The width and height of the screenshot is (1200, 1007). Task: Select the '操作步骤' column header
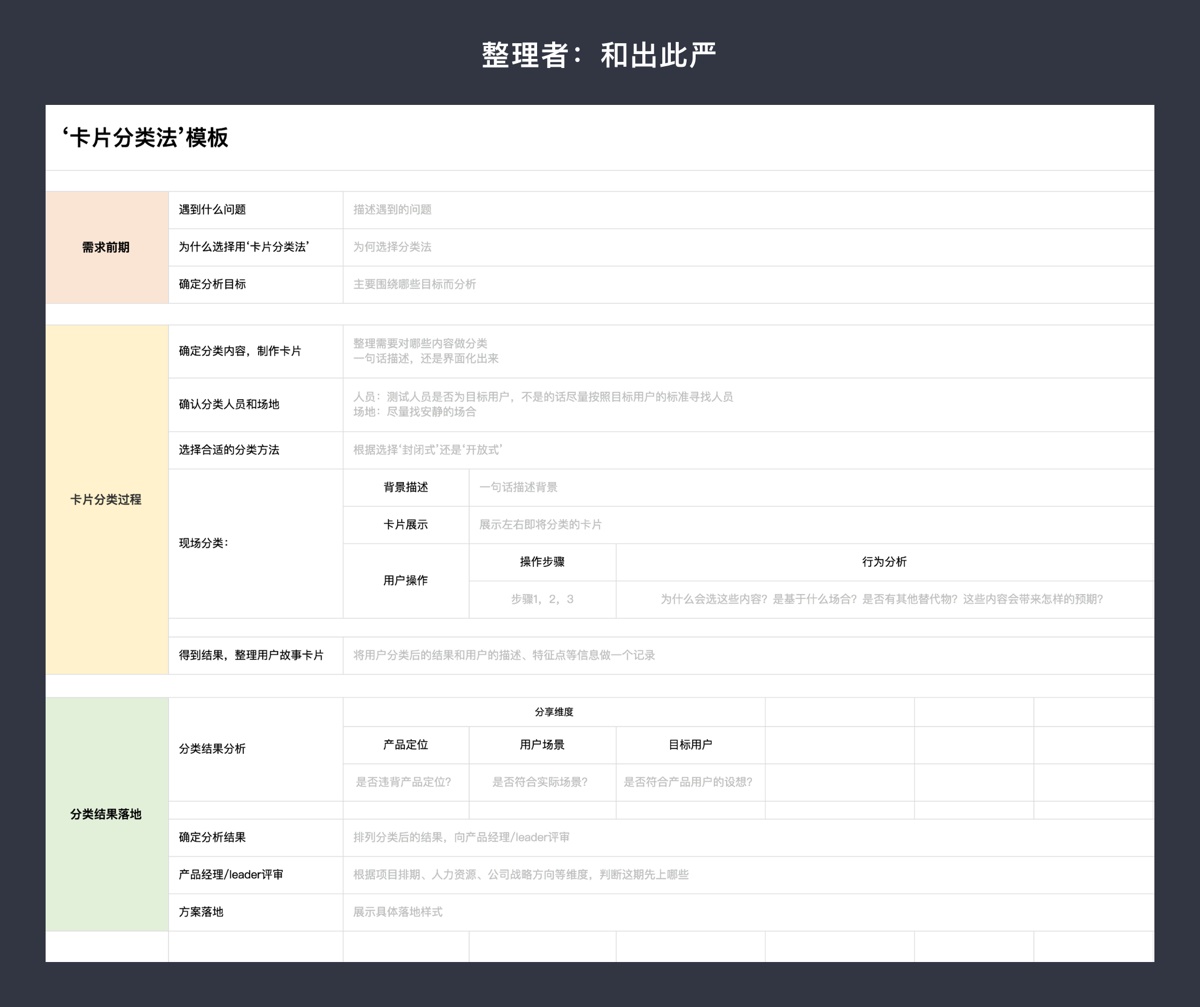coord(543,562)
